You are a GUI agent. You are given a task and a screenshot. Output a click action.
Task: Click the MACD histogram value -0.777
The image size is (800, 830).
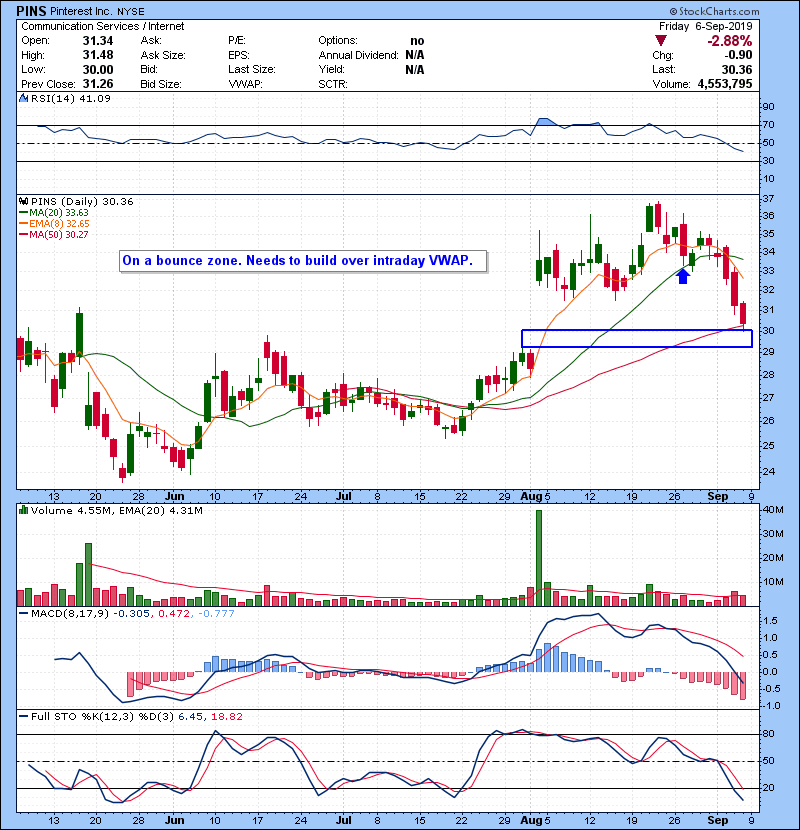click(x=216, y=614)
